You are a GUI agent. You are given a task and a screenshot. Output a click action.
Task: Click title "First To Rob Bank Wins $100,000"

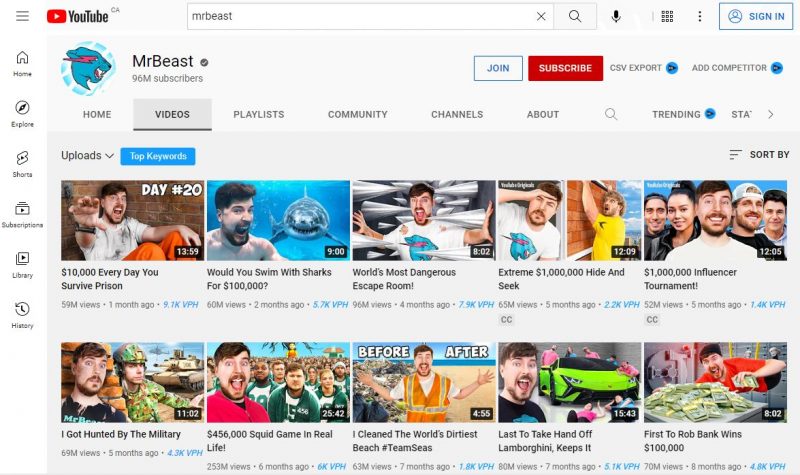[x=692, y=441]
